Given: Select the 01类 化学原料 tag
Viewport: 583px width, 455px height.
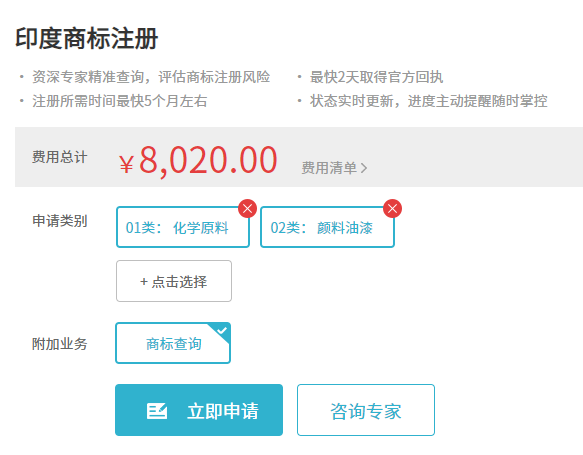Looking at the screenshot, I should tap(183, 227).
